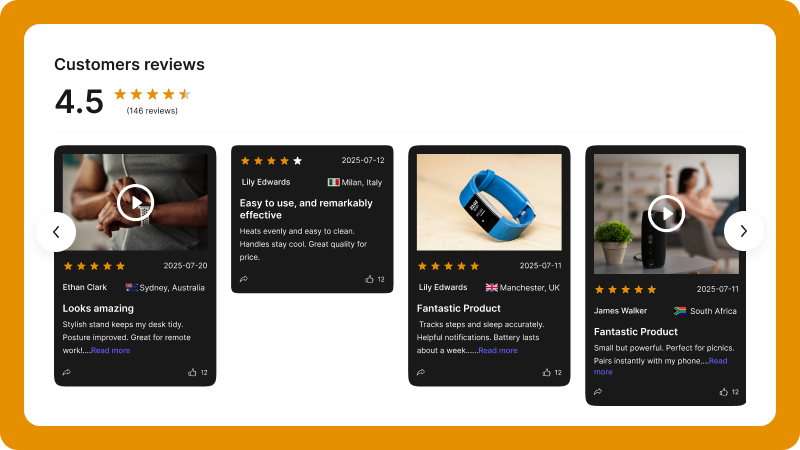Like the Milan, Italy review
This screenshot has width=800, height=450.
pyautogui.click(x=369, y=279)
